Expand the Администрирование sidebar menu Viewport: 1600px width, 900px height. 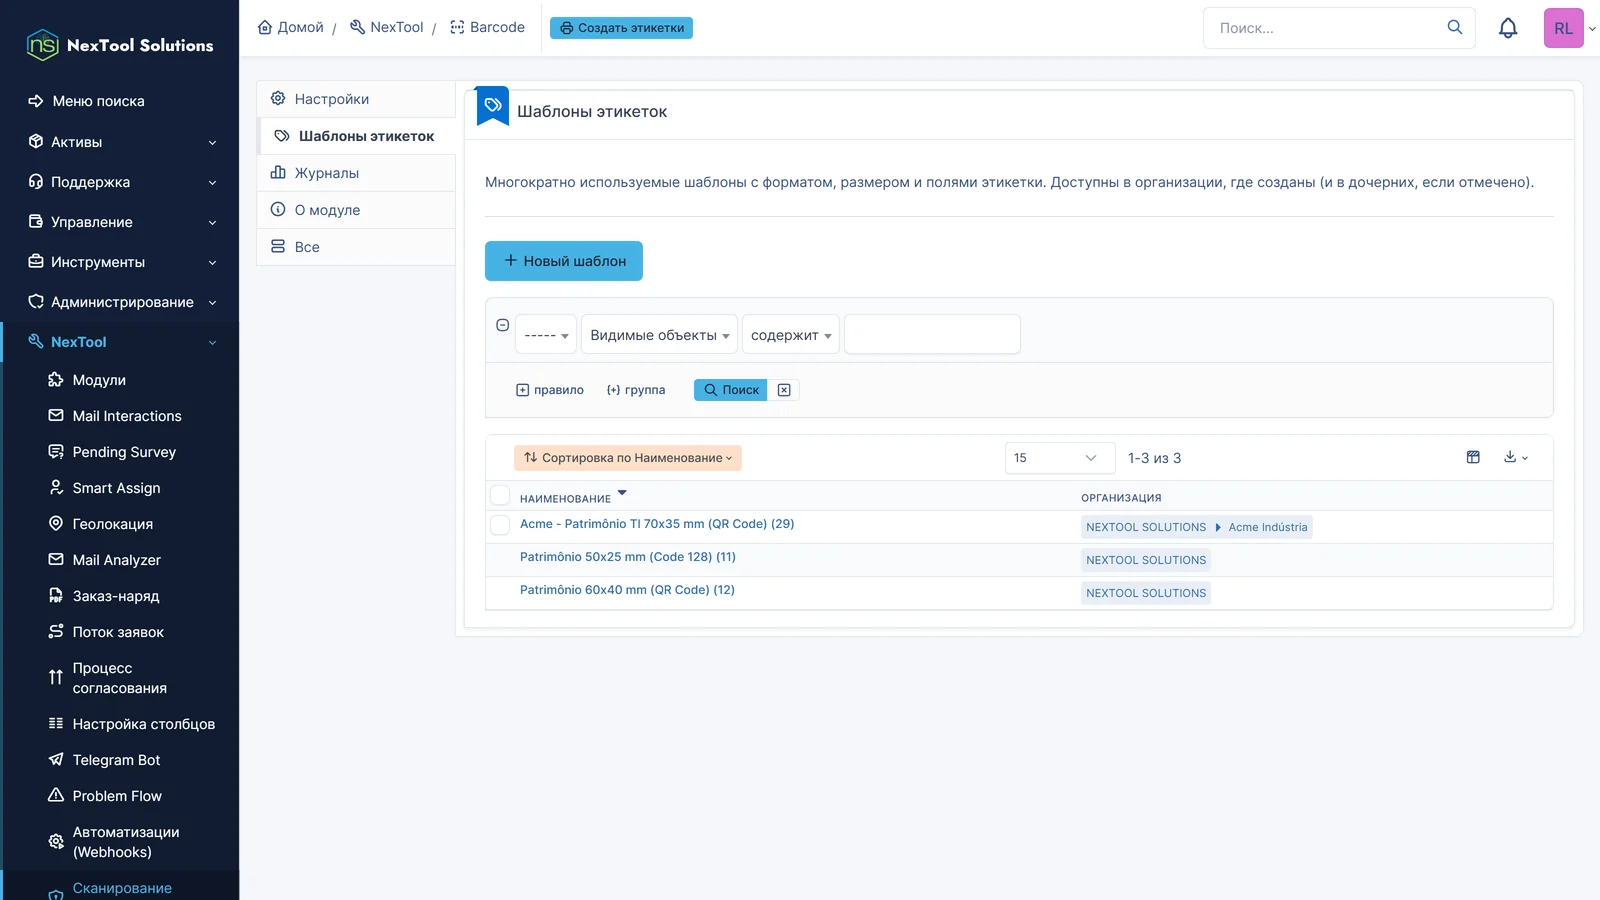click(120, 302)
